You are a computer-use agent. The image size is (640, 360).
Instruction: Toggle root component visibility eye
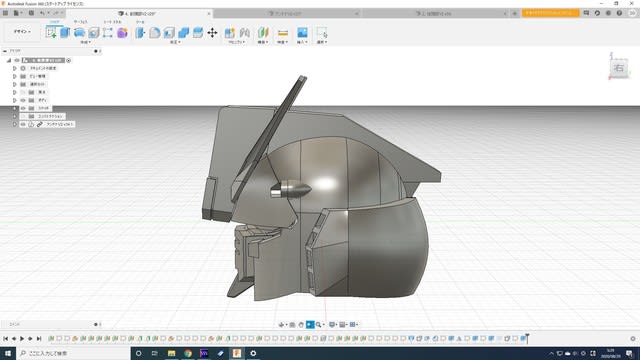[x=17, y=60]
